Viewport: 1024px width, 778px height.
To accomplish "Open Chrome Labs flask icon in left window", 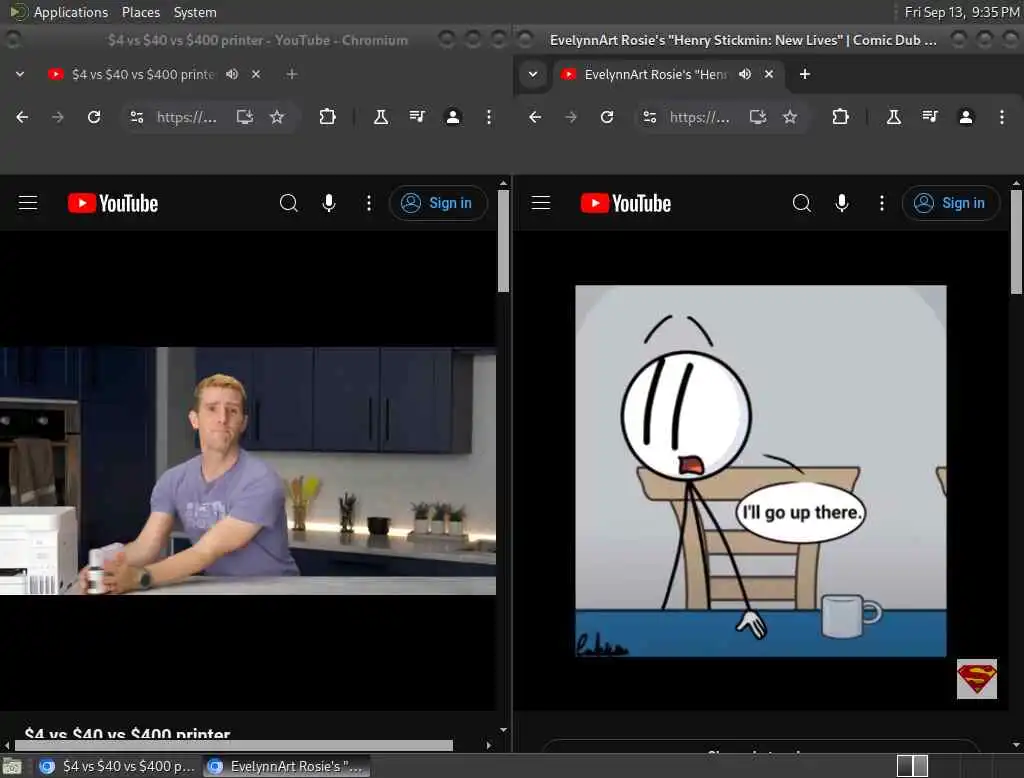I will [381, 117].
